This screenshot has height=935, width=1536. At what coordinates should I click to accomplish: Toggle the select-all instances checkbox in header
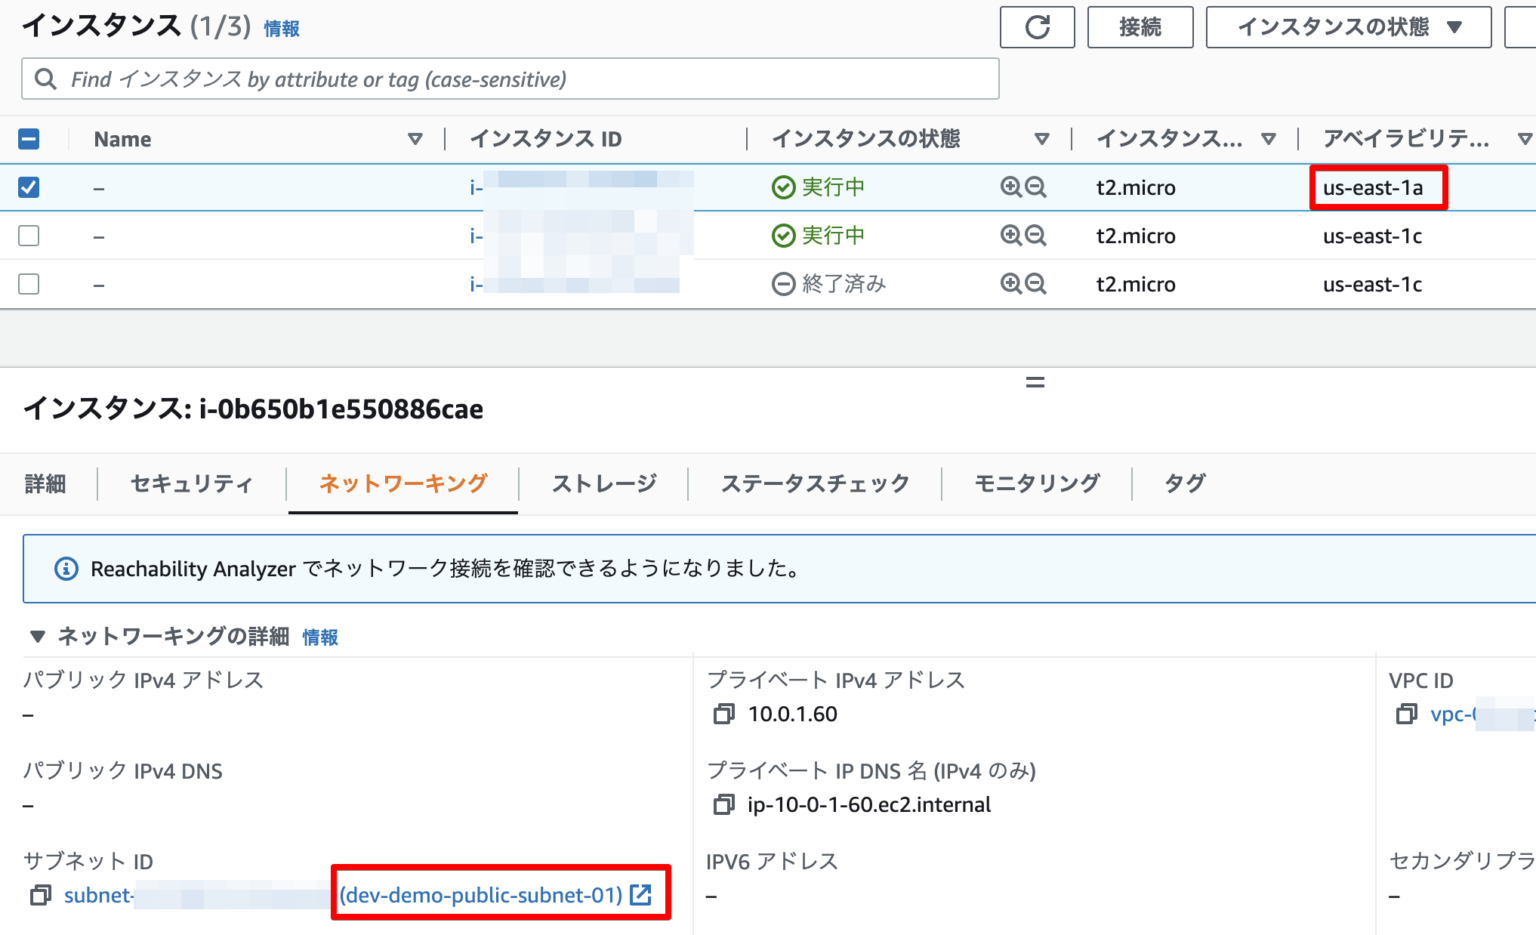29,139
